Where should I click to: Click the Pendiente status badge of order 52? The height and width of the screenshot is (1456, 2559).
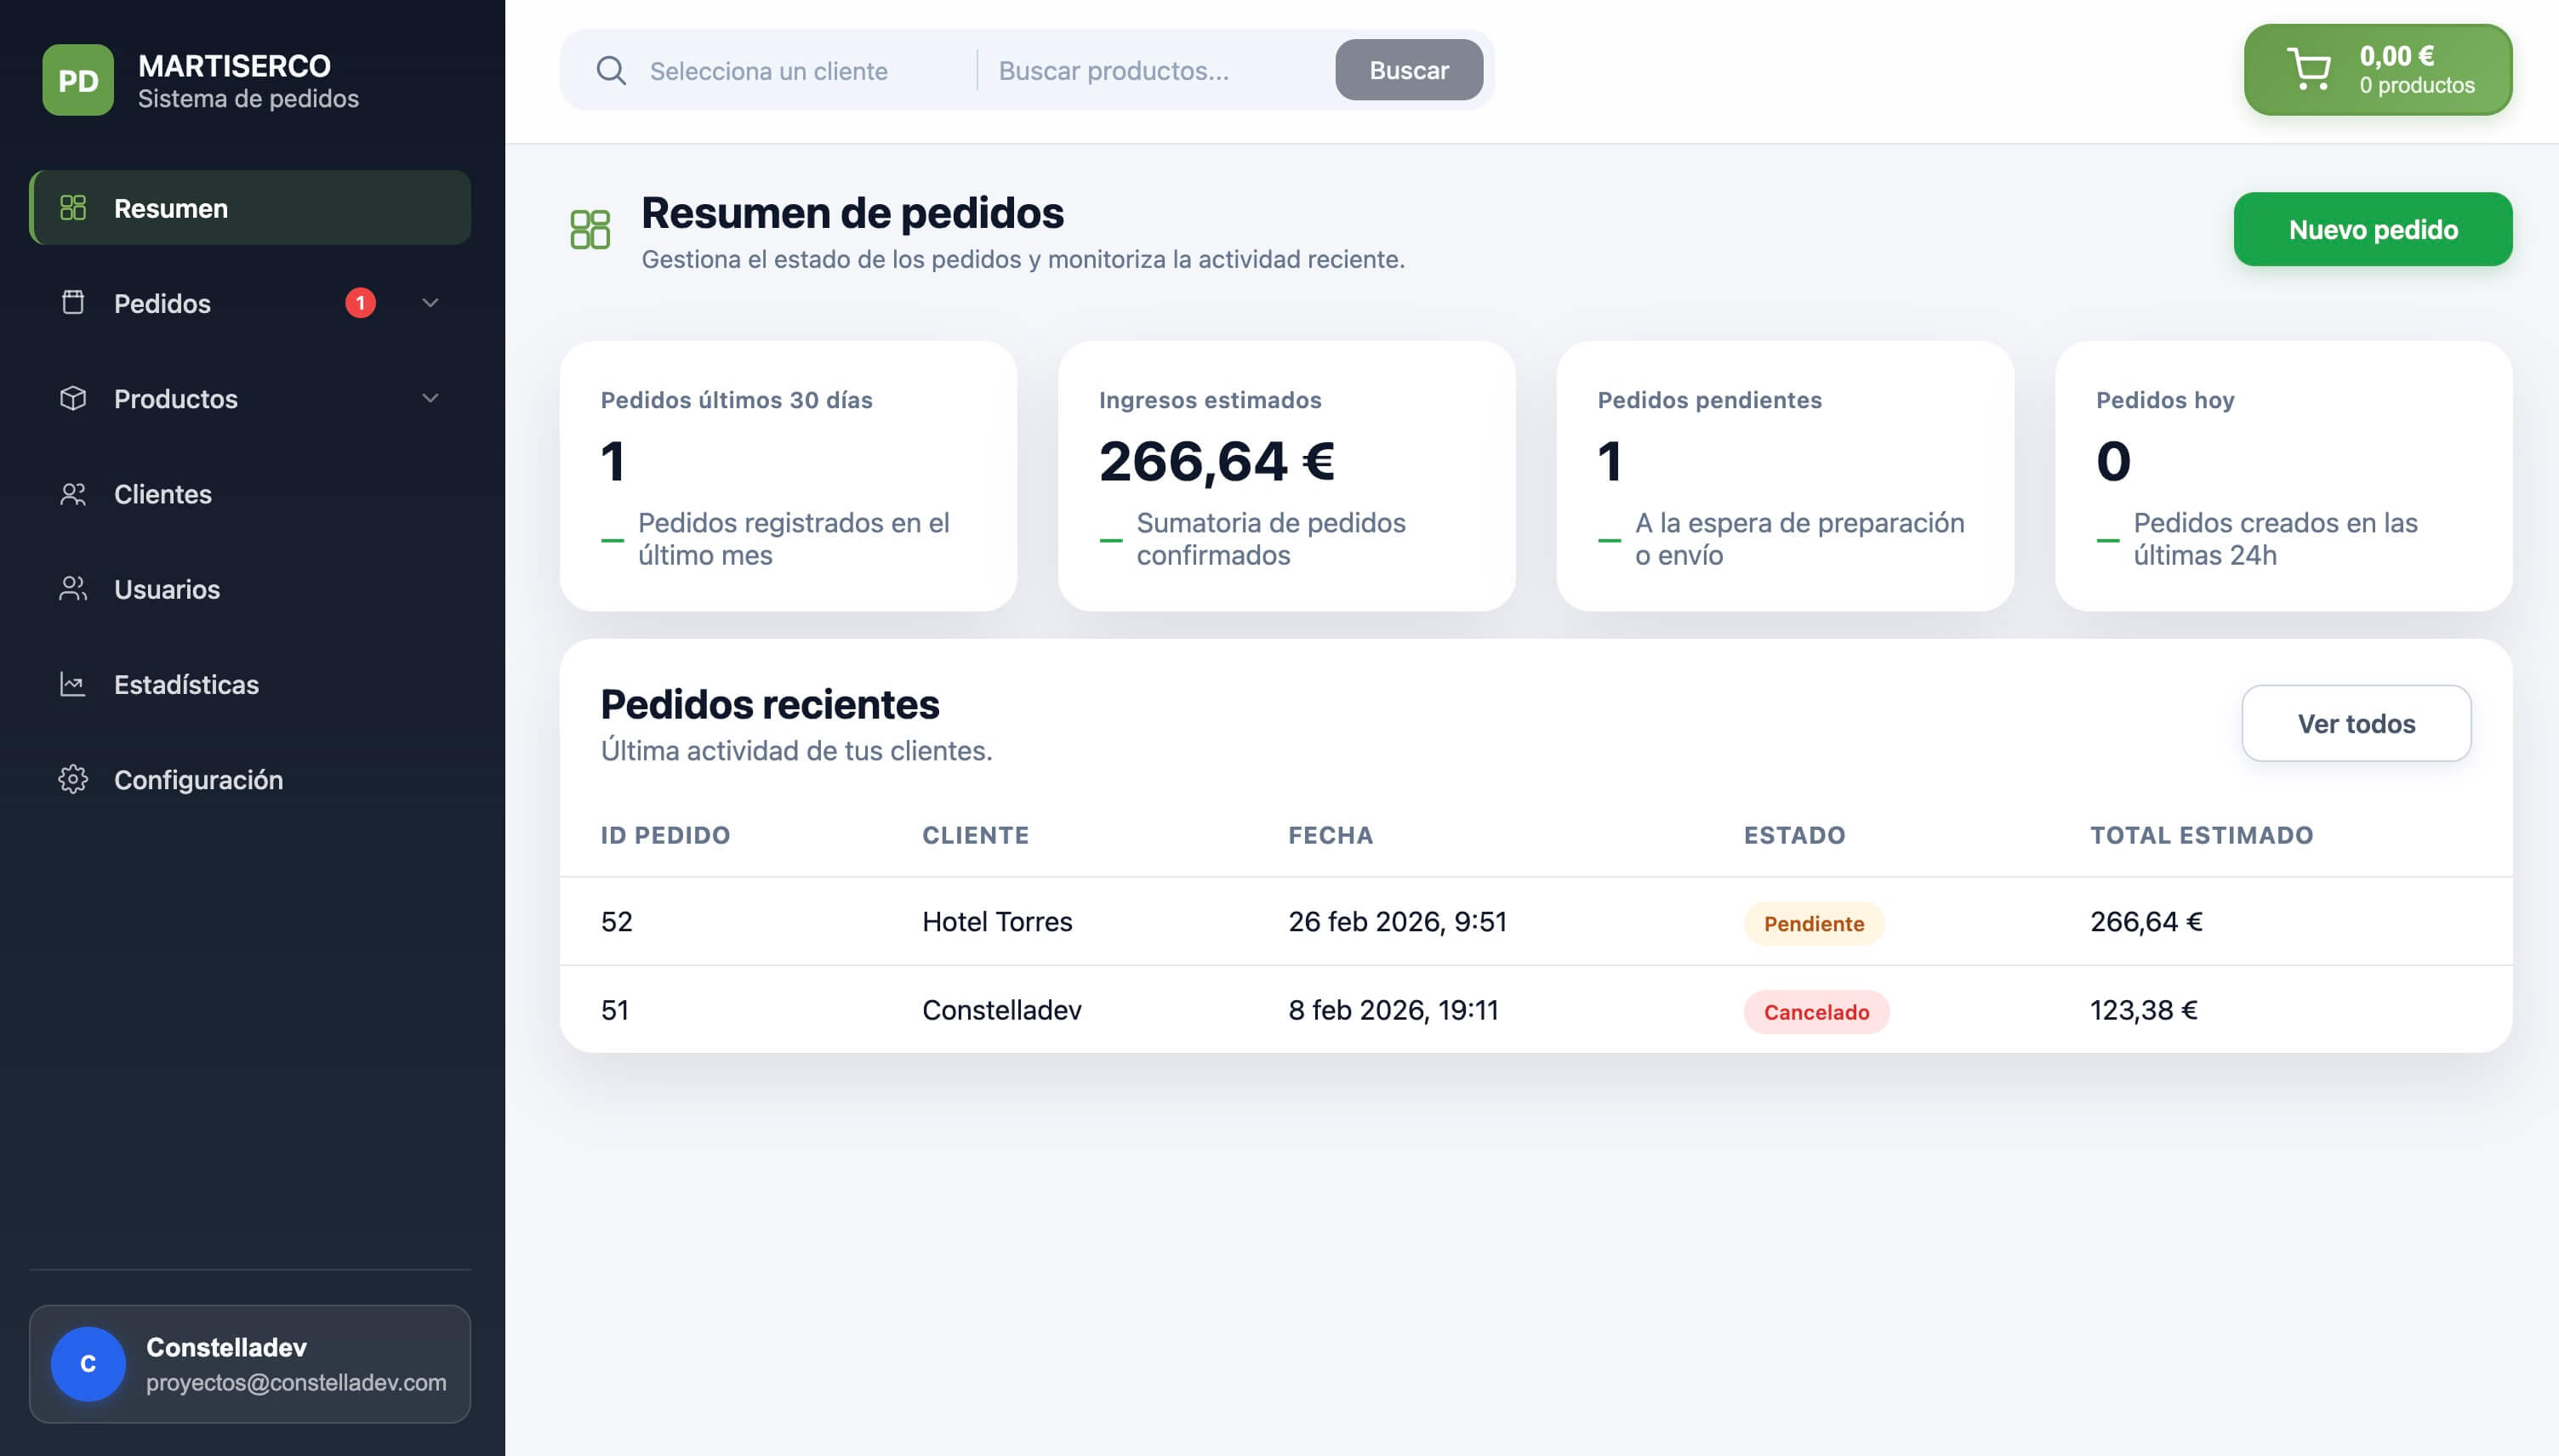point(1815,922)
